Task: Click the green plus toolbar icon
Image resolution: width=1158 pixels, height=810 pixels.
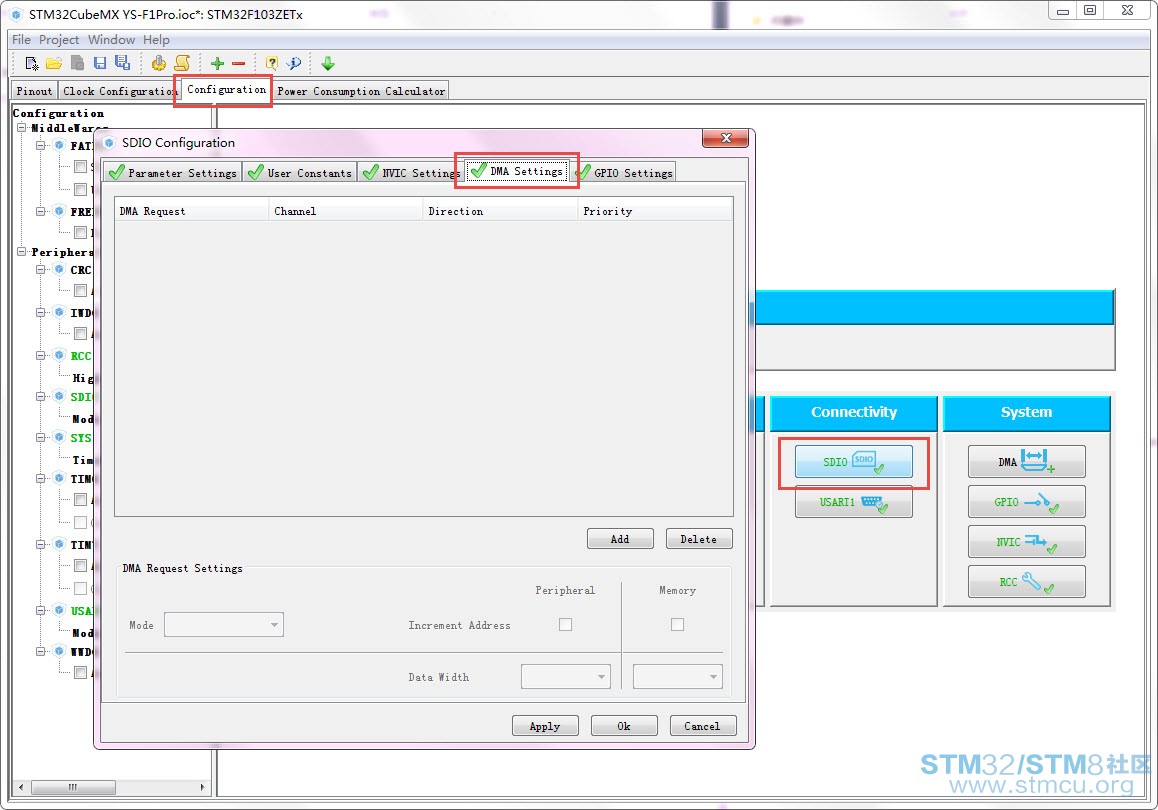Action: [x=217, y=64]
